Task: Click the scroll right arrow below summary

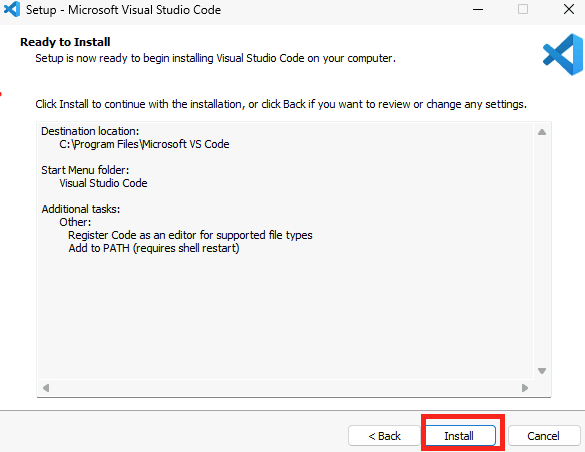Action: 525,388
